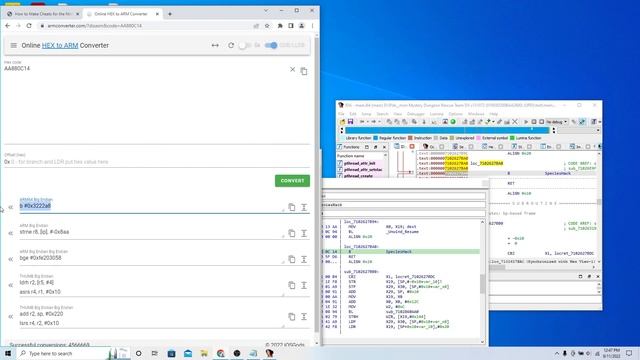
Task: Reload the armconverter page
Action: click(x=29, y=26)
